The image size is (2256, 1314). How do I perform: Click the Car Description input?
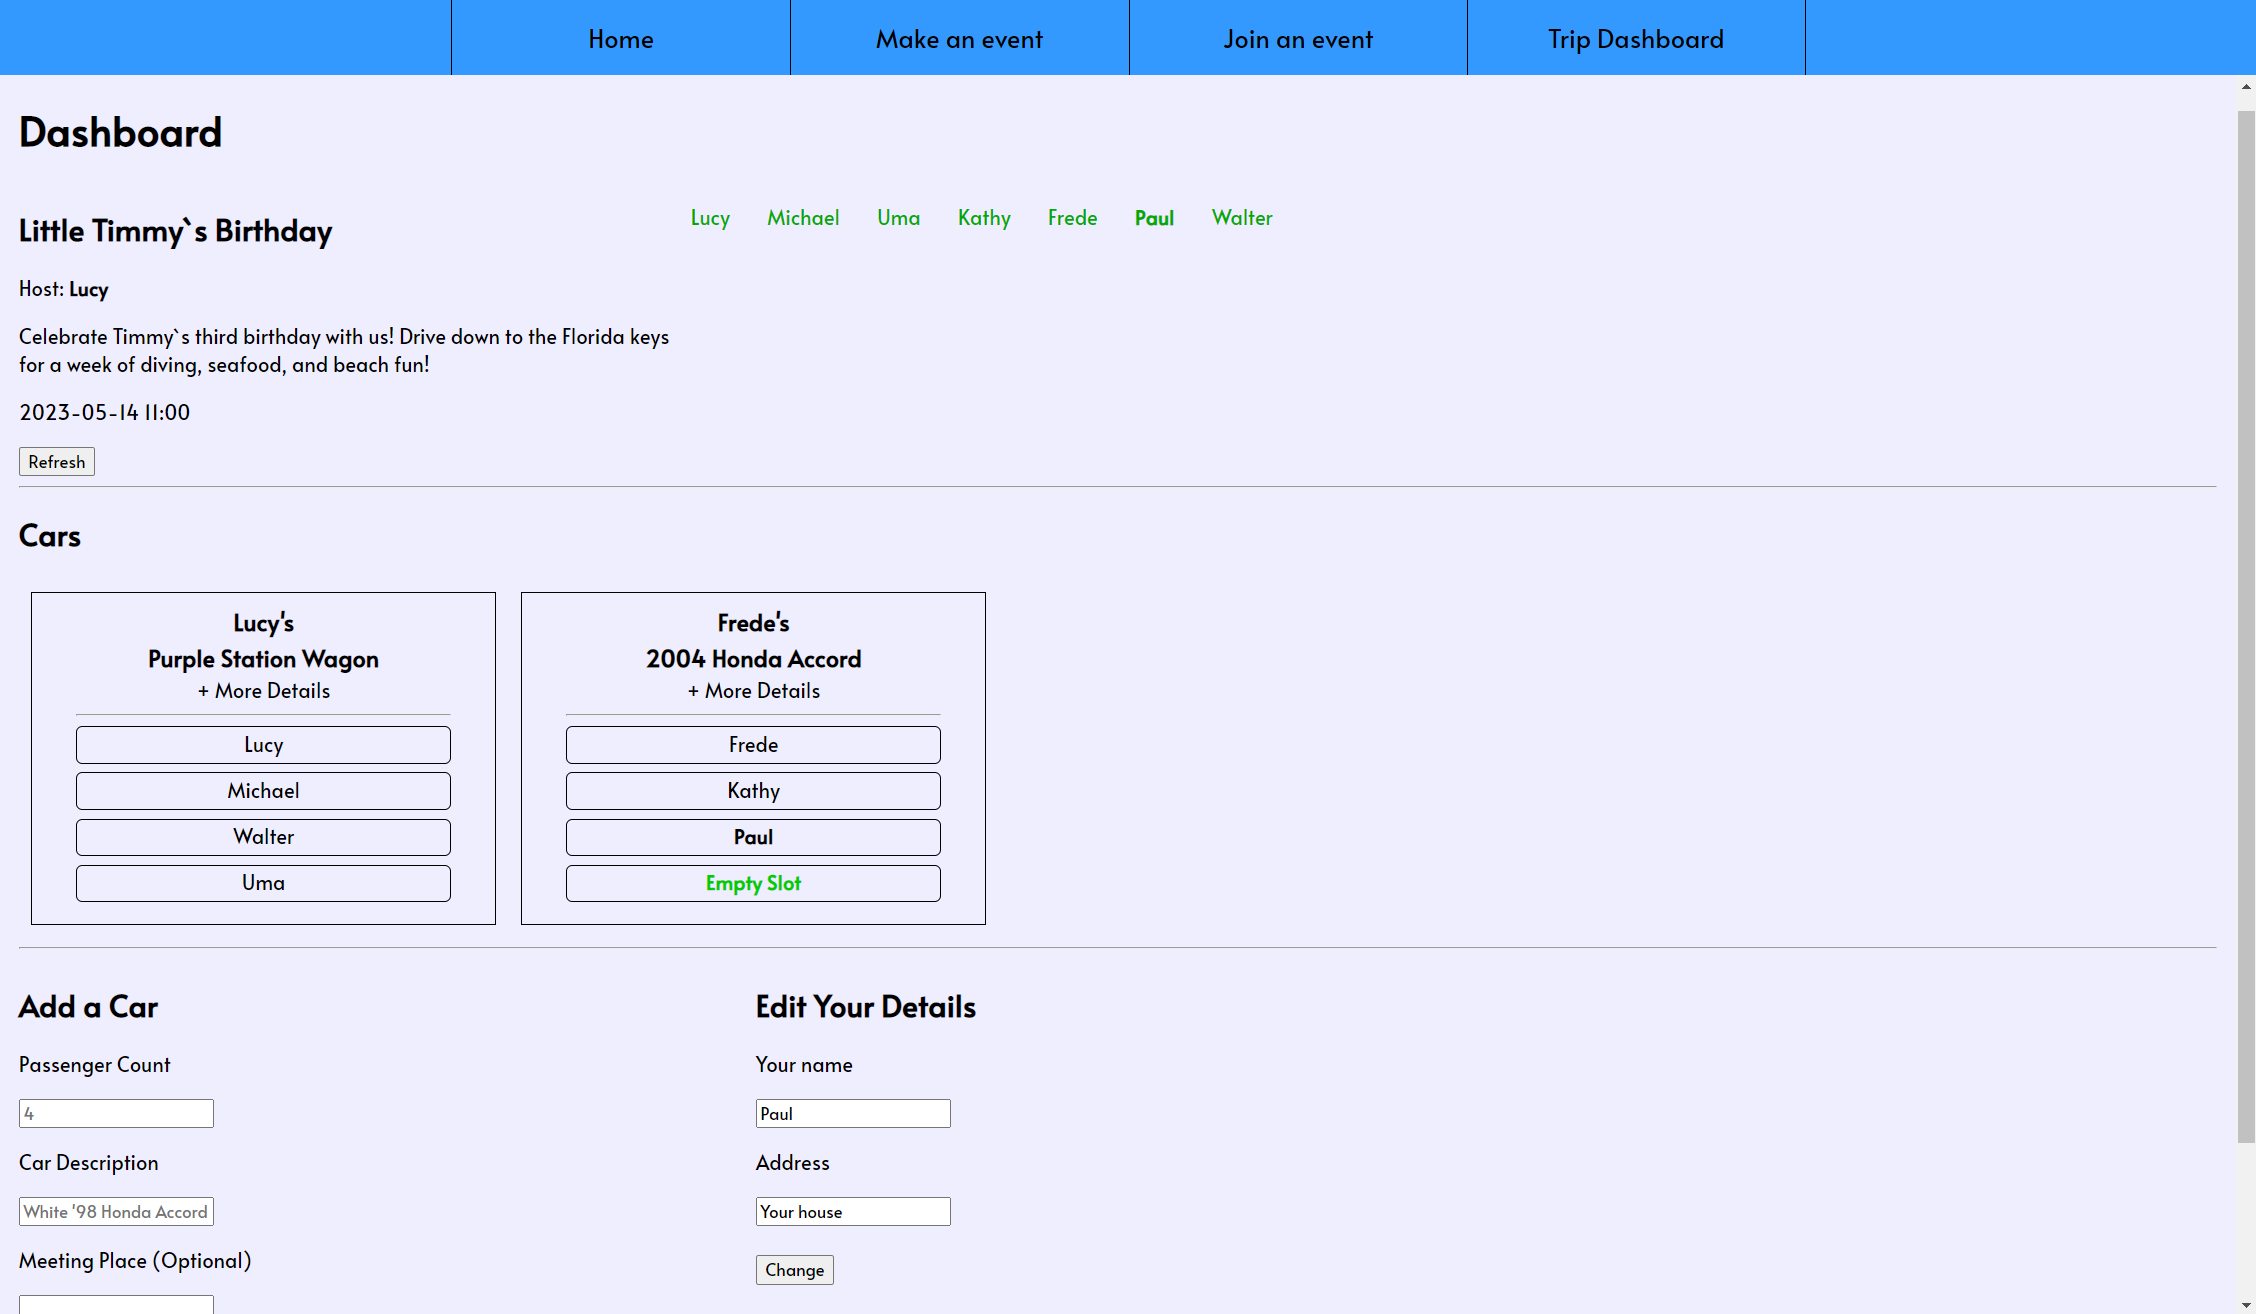tap(116, 1211)
